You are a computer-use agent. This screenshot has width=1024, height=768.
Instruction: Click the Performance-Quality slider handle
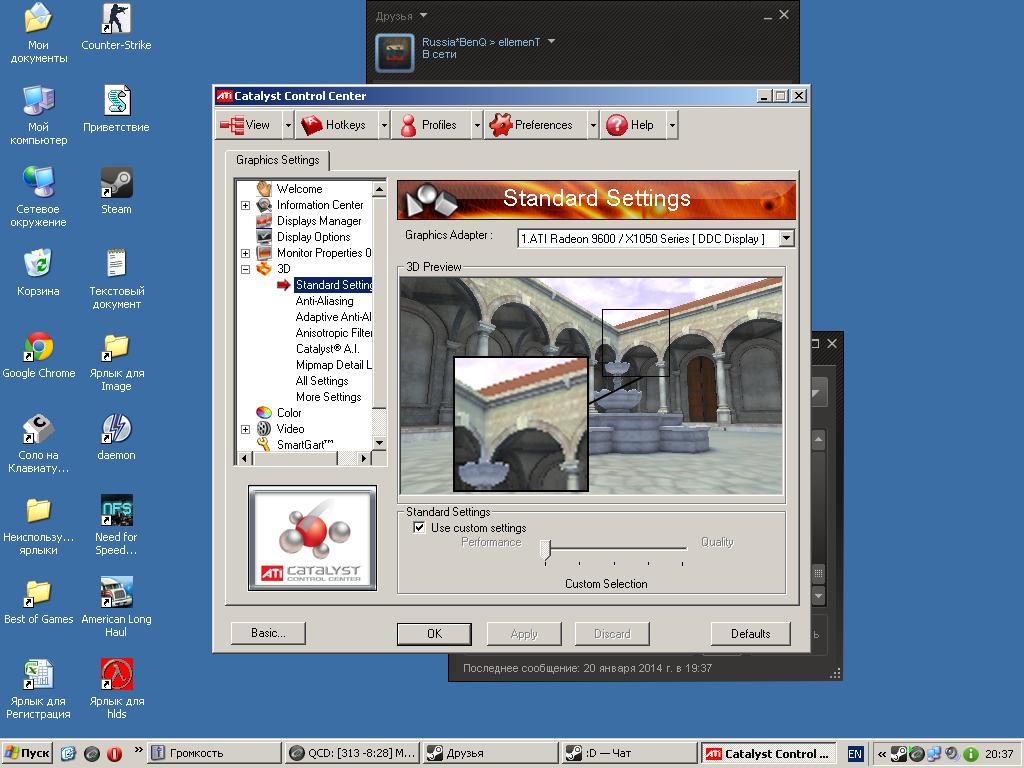pyautogui.click(x=546, y=550)
